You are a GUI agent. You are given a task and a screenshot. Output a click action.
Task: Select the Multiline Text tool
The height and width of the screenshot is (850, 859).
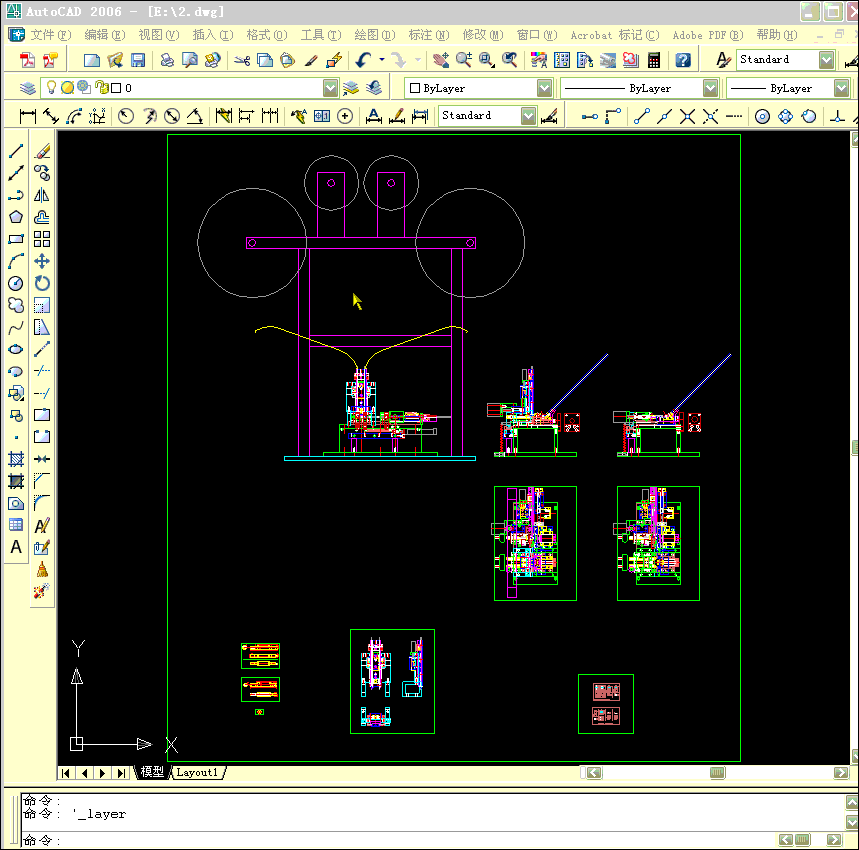click(x=16, y=547)
